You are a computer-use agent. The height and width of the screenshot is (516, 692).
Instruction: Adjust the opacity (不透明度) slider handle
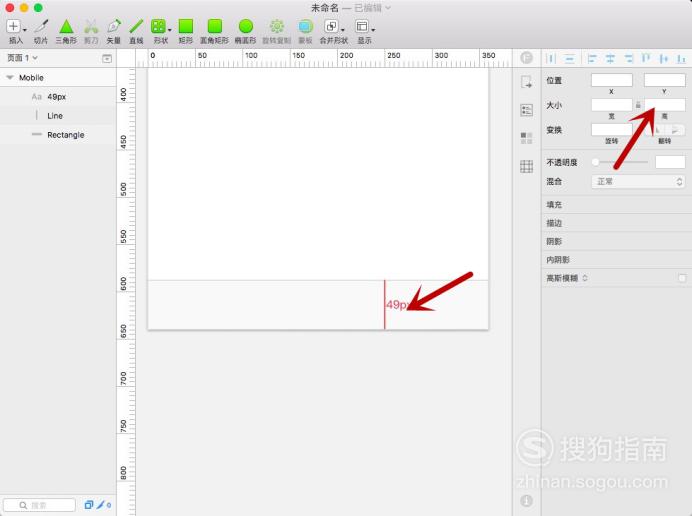(595, 162)
